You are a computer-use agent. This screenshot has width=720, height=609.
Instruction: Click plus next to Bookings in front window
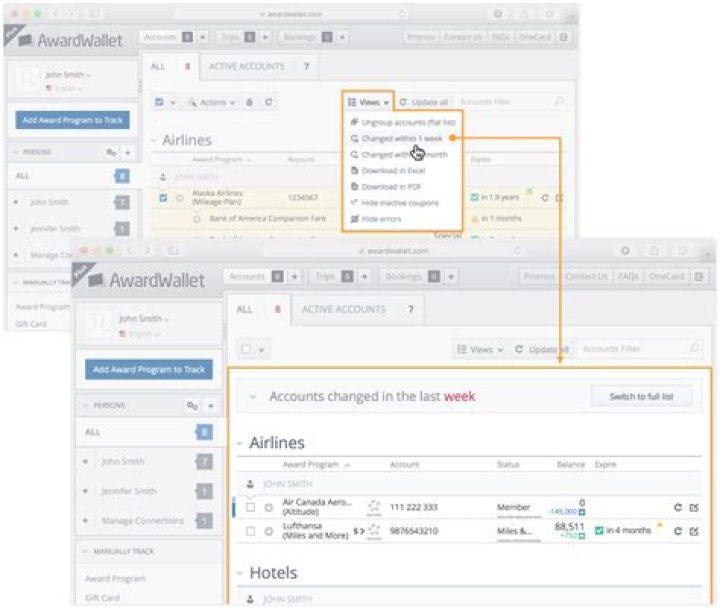point(451,276)
